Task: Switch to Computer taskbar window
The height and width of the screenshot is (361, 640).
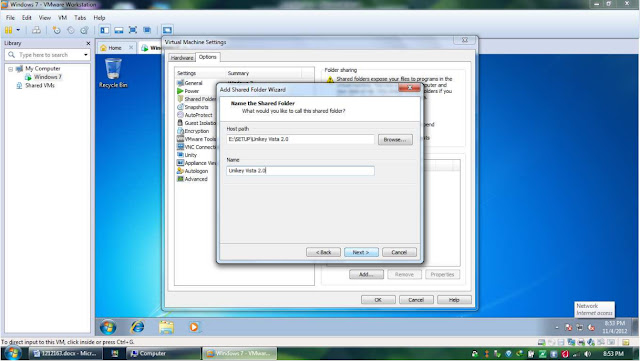Action: click(x=164, y=354)
